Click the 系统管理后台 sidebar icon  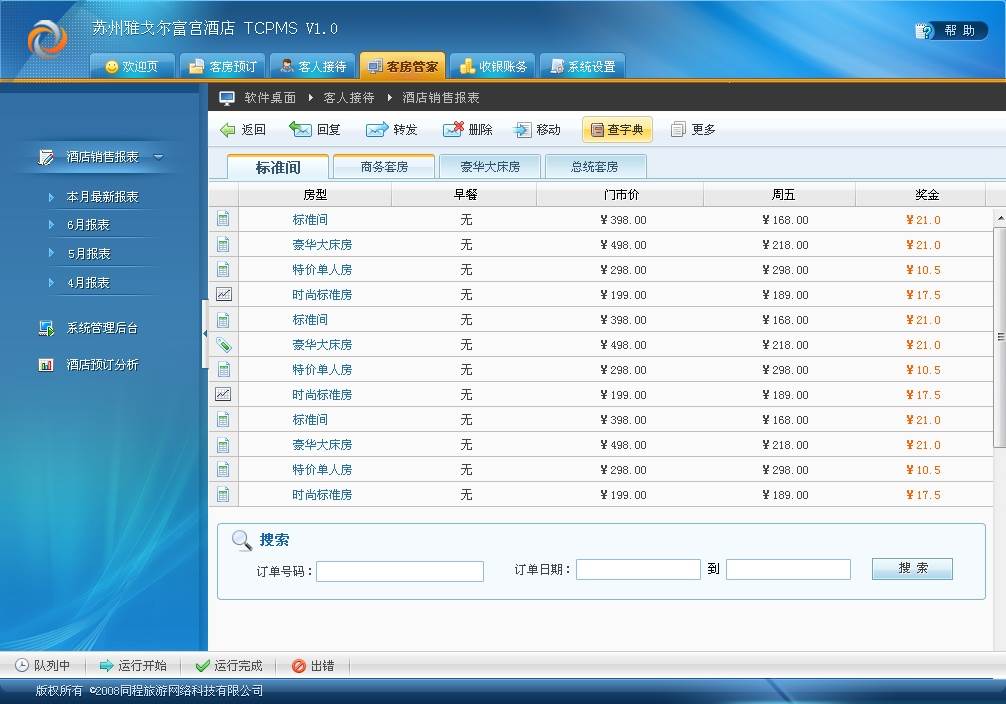46,328
